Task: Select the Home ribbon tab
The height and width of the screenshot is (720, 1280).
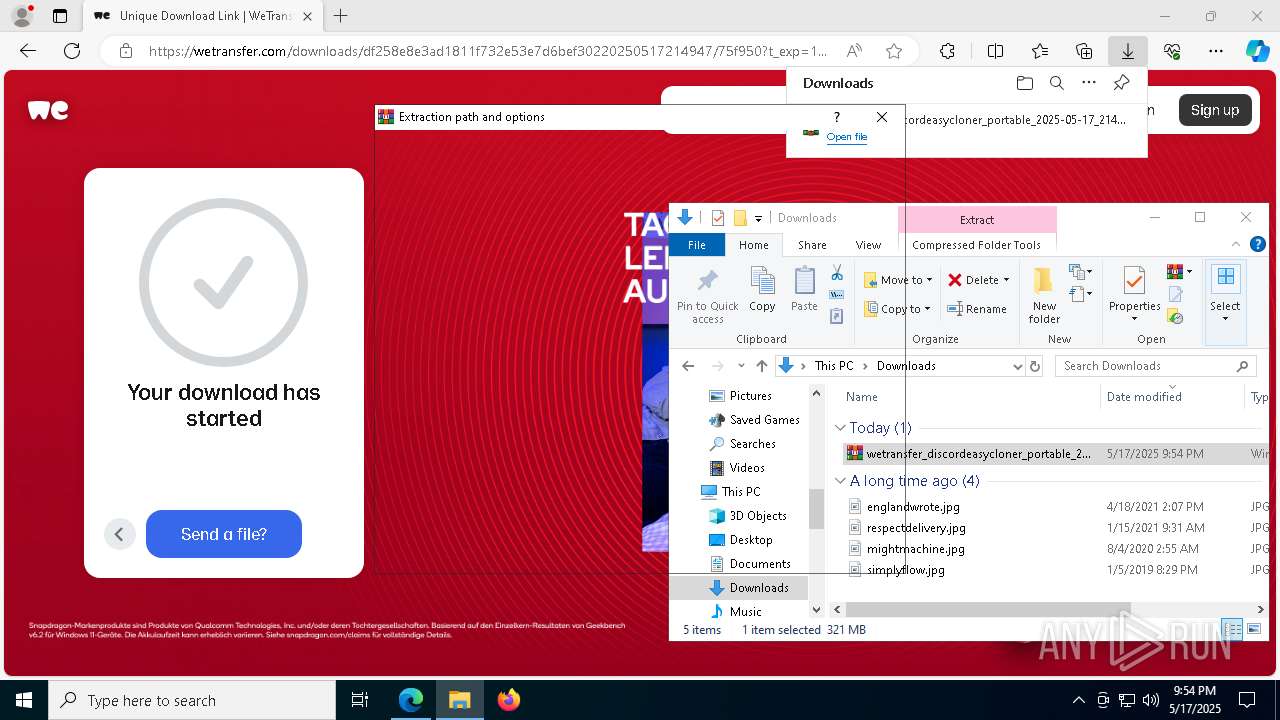Action: tap(753, 245)
